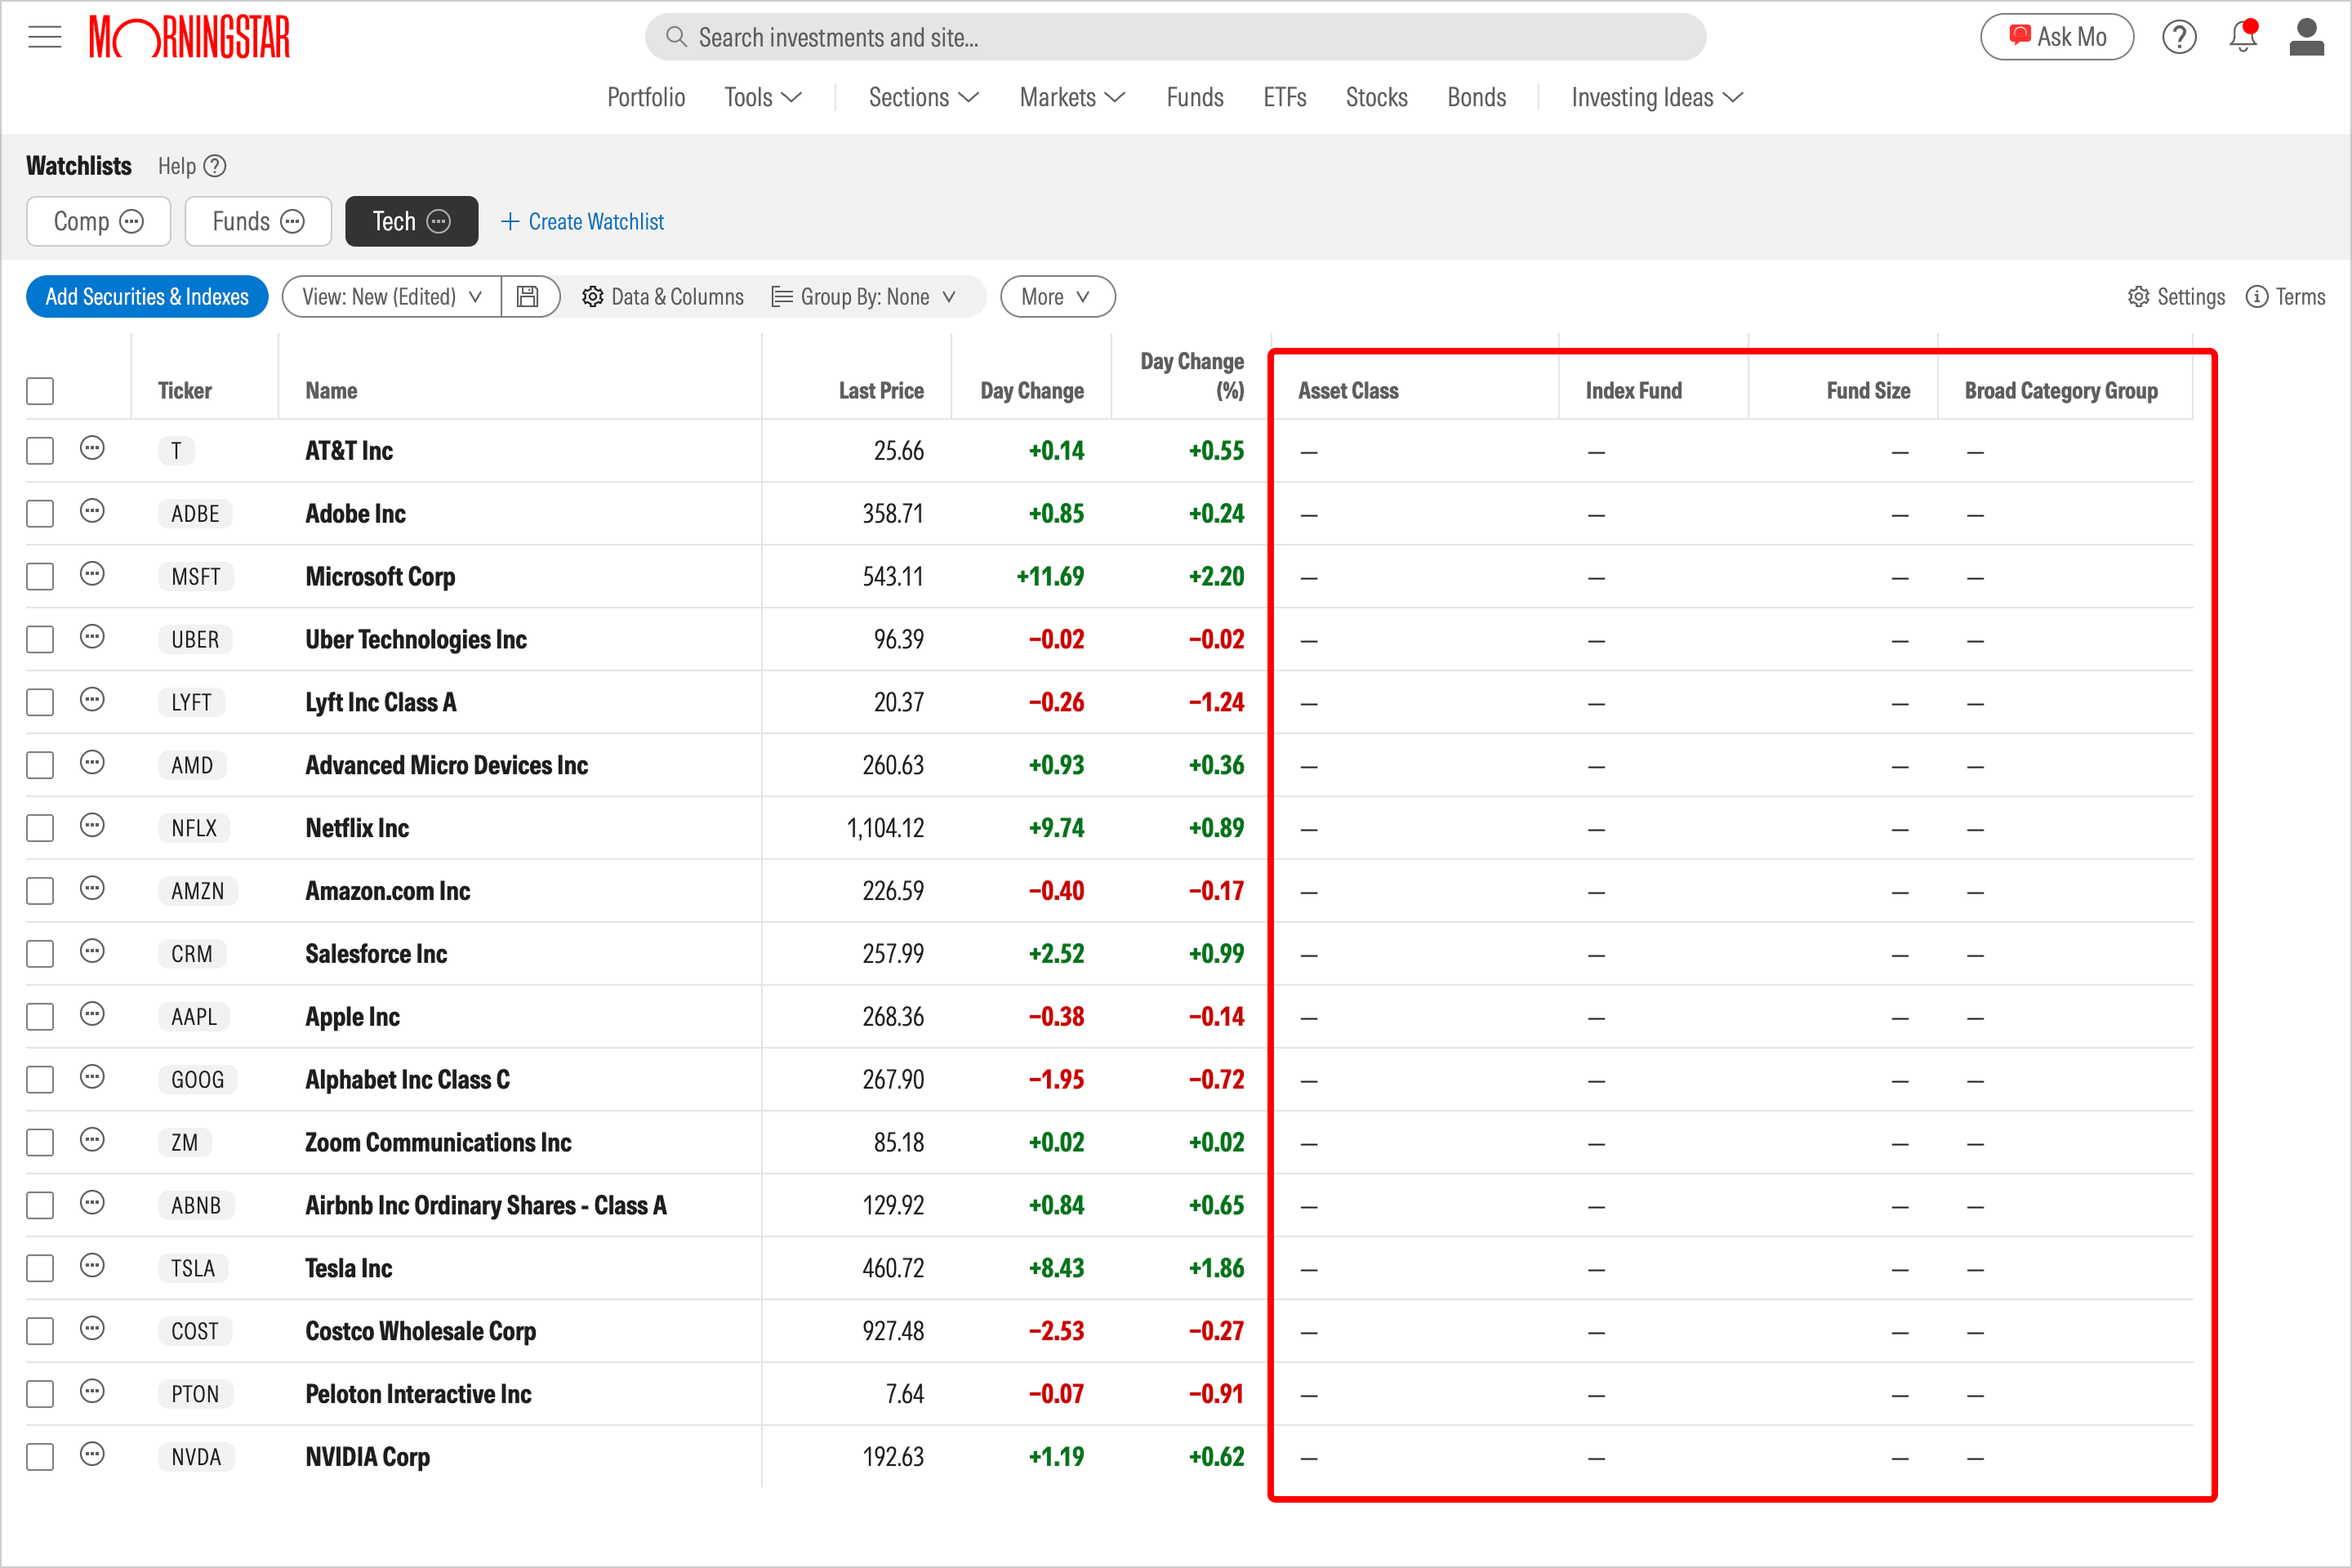Tick the select-all checkbox in header row
Viewport: 2352px width, 1568px height.
pos(40,391)
